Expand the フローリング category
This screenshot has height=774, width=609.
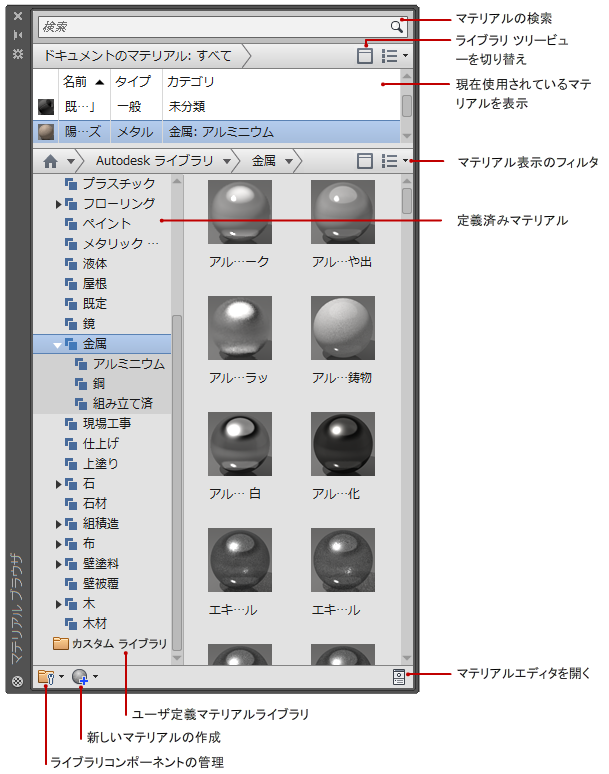tap(58, 204)
